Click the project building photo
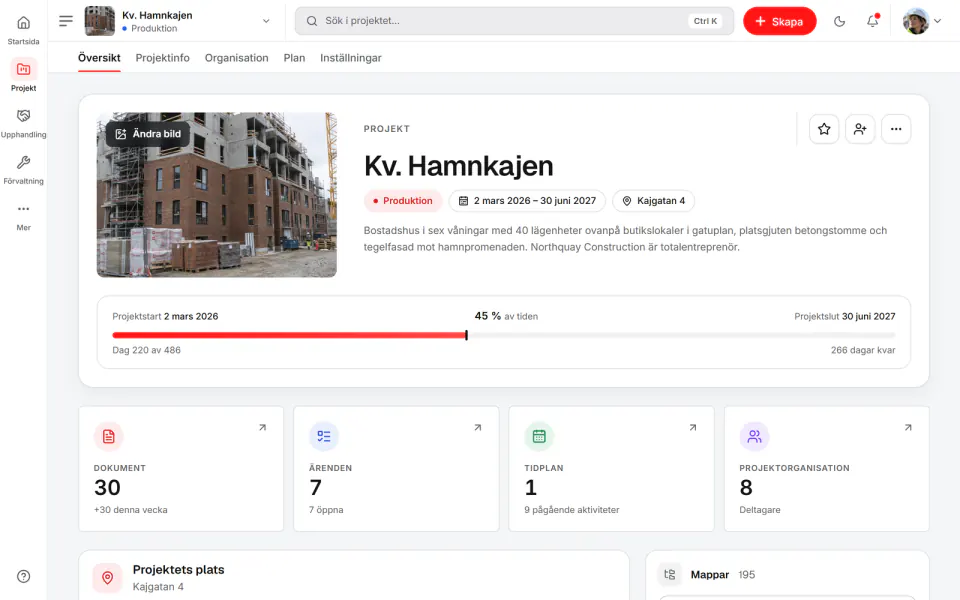Image resolution: width=960 pixels, height=600 pixels. (217, 195)
